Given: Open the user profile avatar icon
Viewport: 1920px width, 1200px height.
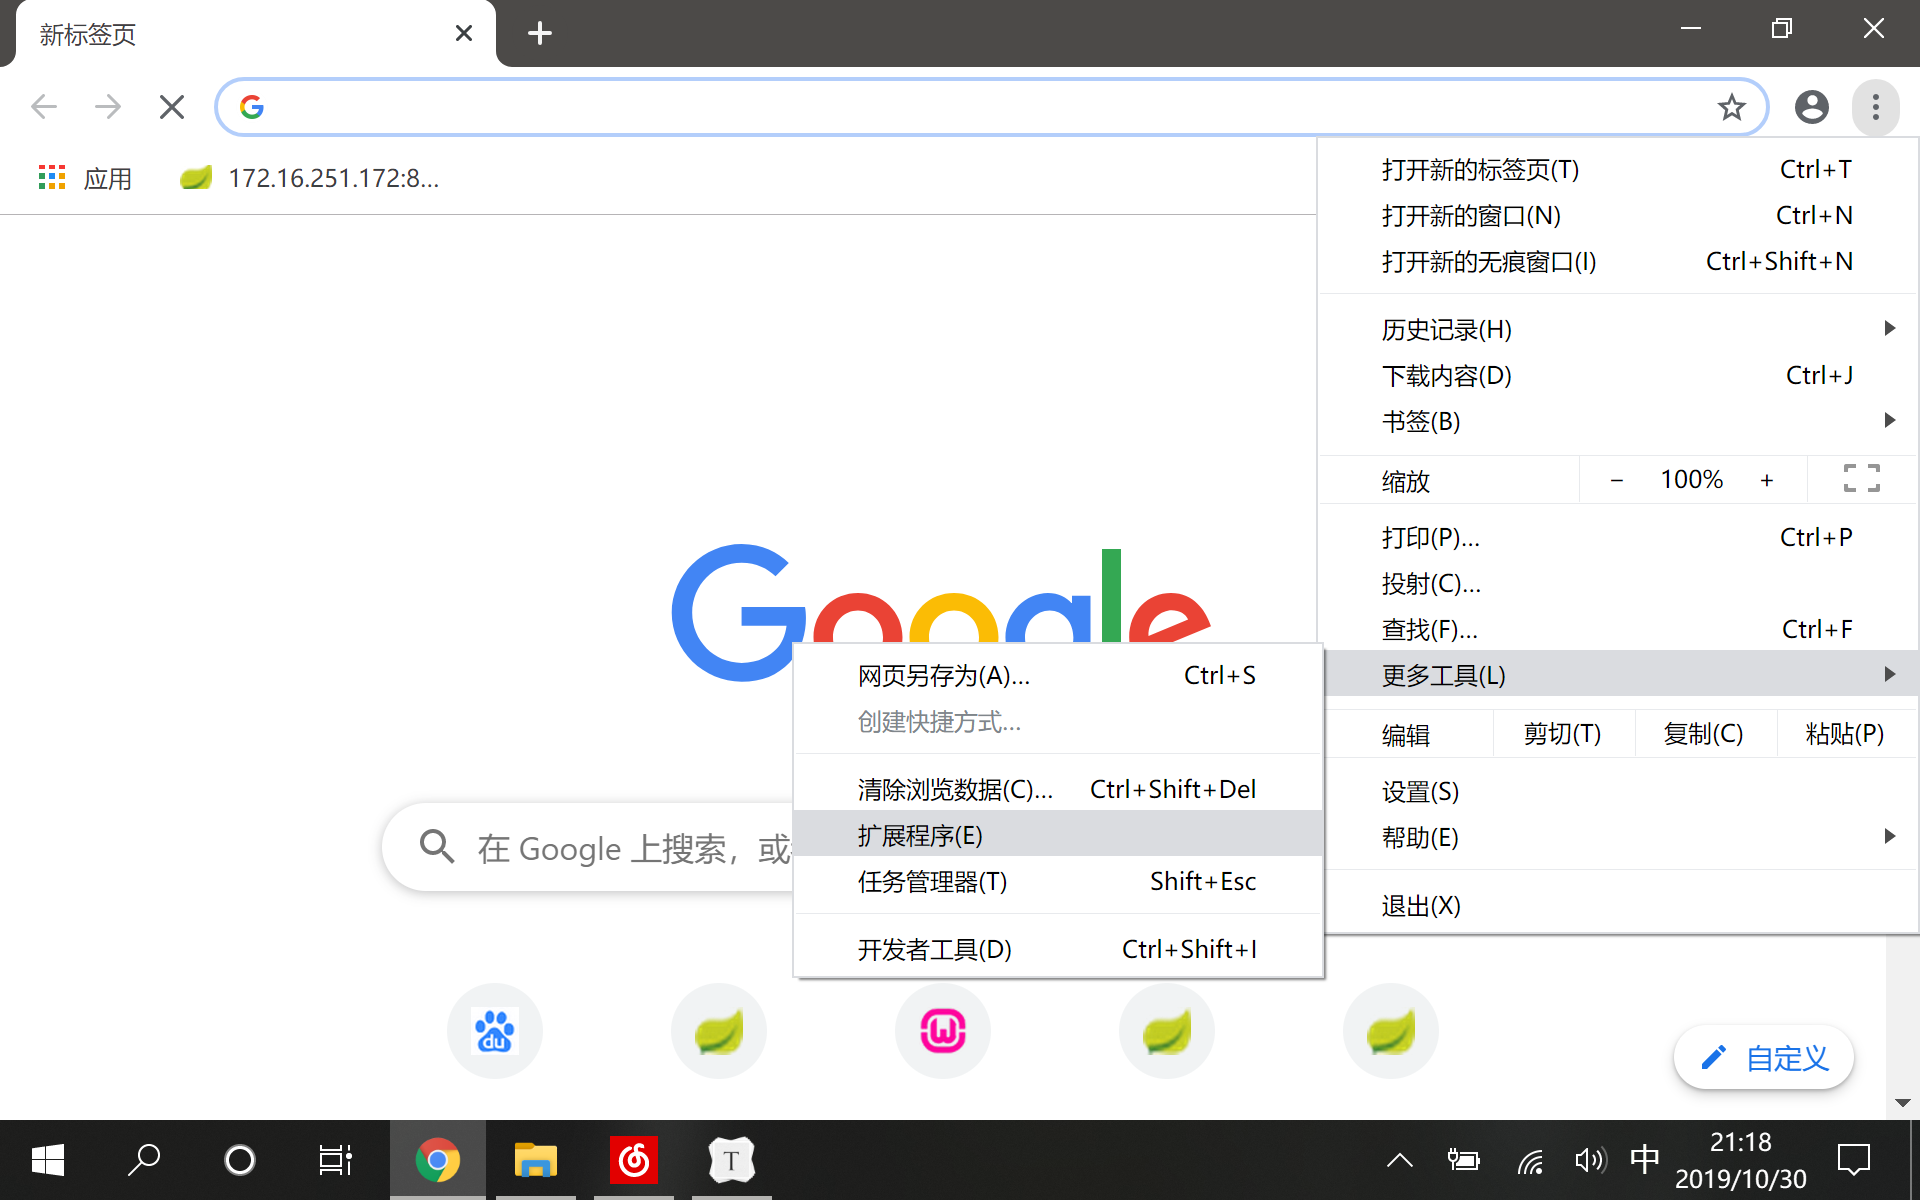Looking at the screenshot, I should pyautogui.click(x=1811, y=107).
